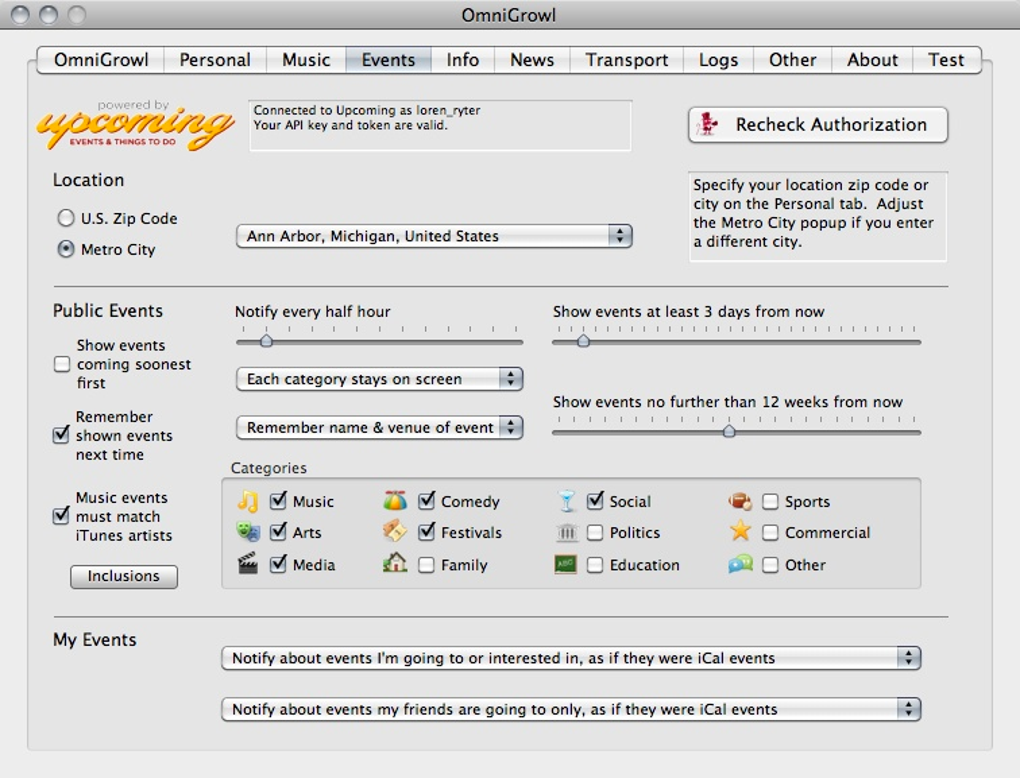The height and width of the screenshot is (778, 1020).
Task: Click the Upcoming connection status text box
Action: pyautogui.click(x=440, y=126)
